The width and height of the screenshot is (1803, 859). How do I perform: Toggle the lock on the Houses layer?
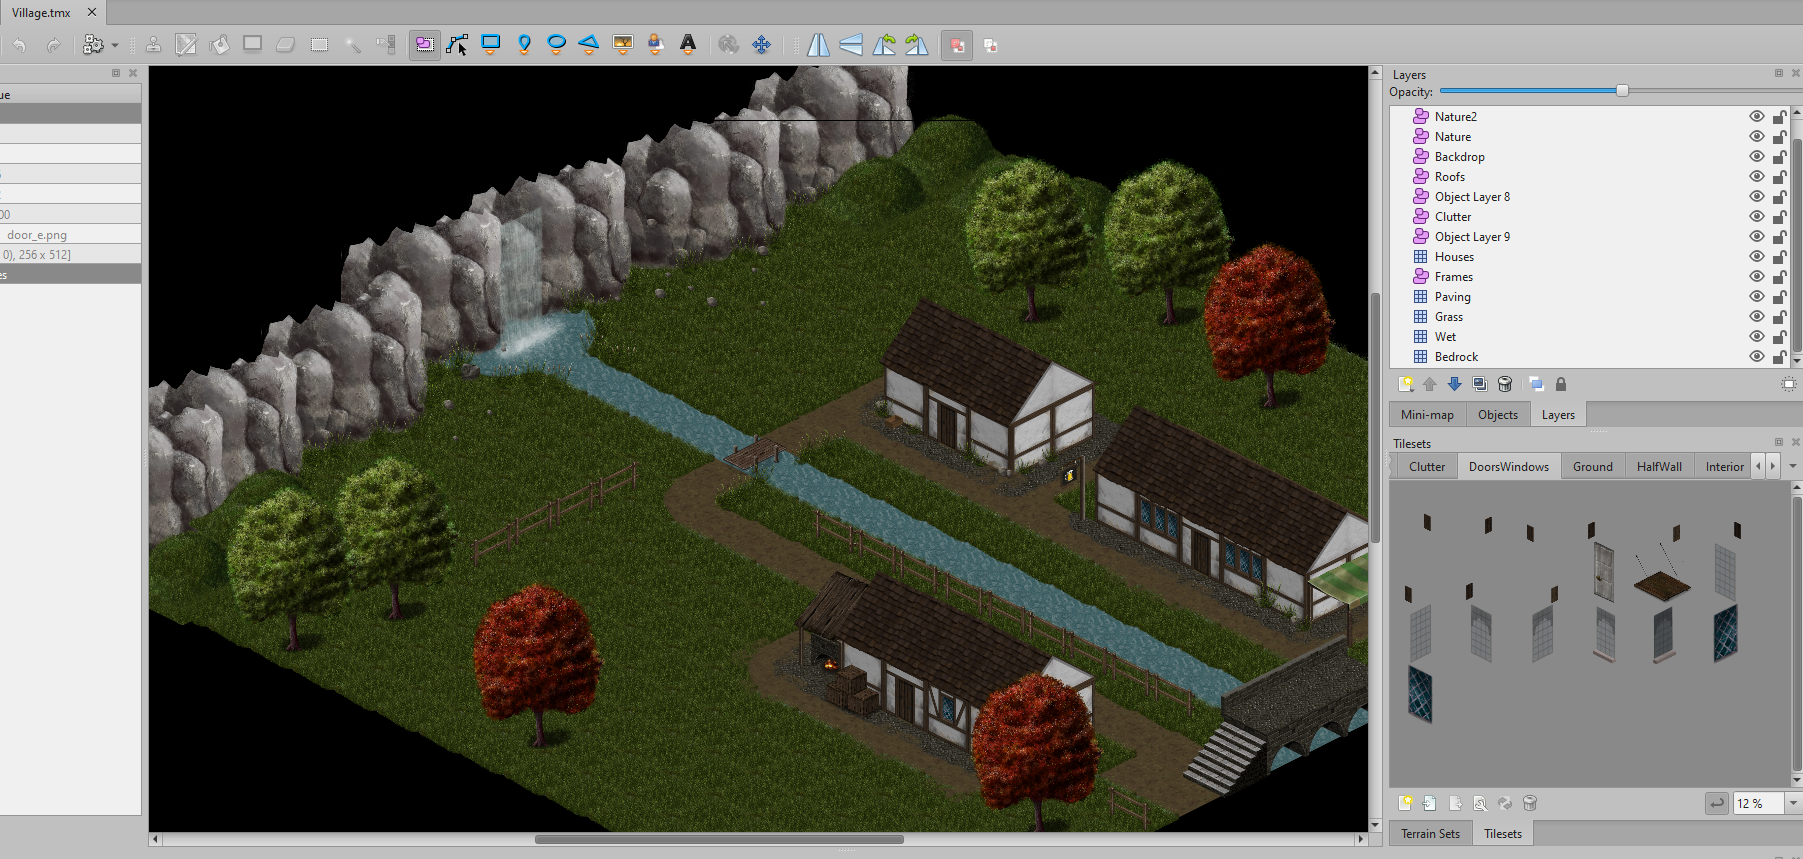click(1779, 257)
